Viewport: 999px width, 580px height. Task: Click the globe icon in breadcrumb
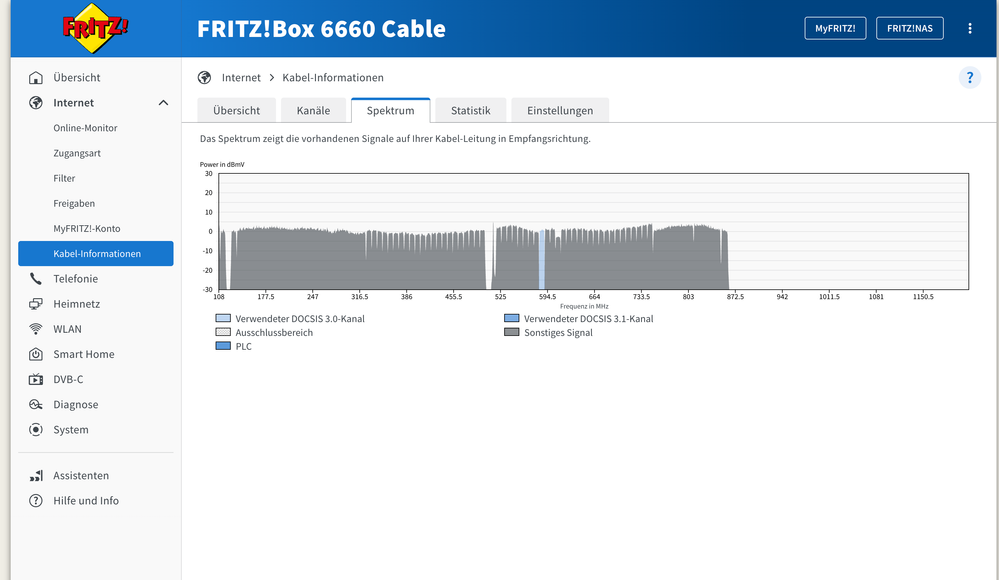[205, 78]
